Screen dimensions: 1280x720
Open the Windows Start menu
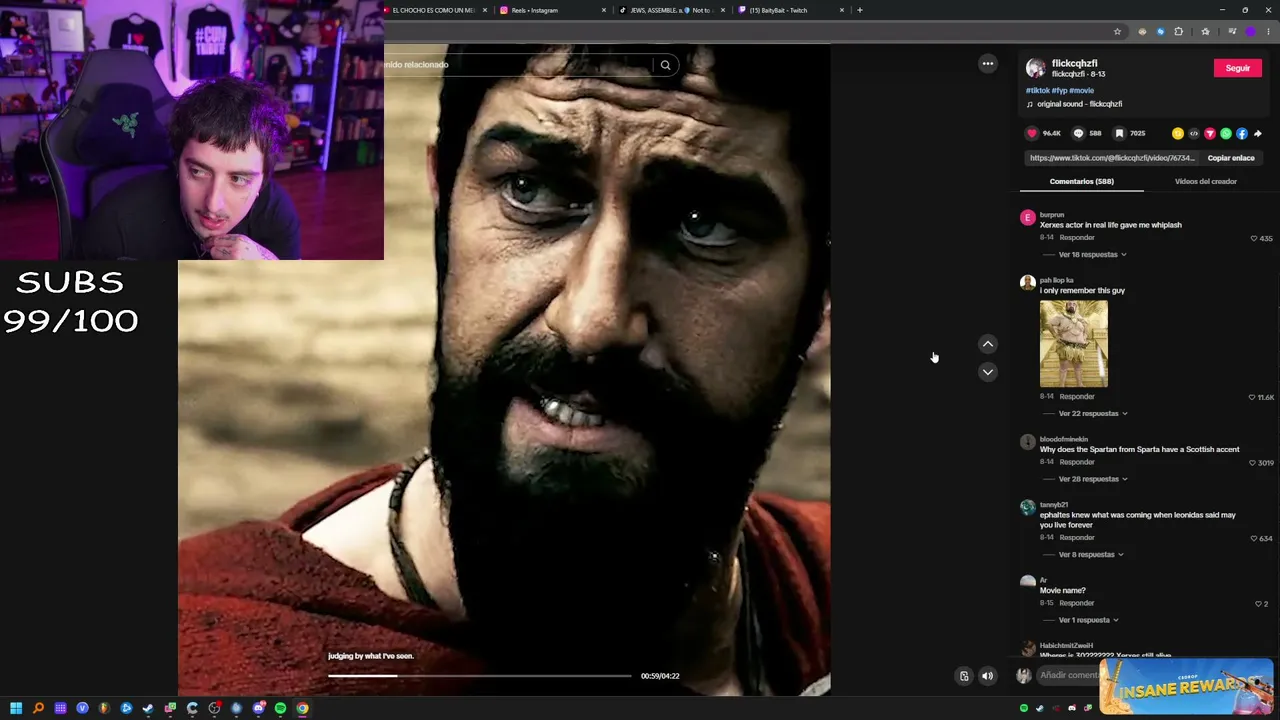pos(16,709)
